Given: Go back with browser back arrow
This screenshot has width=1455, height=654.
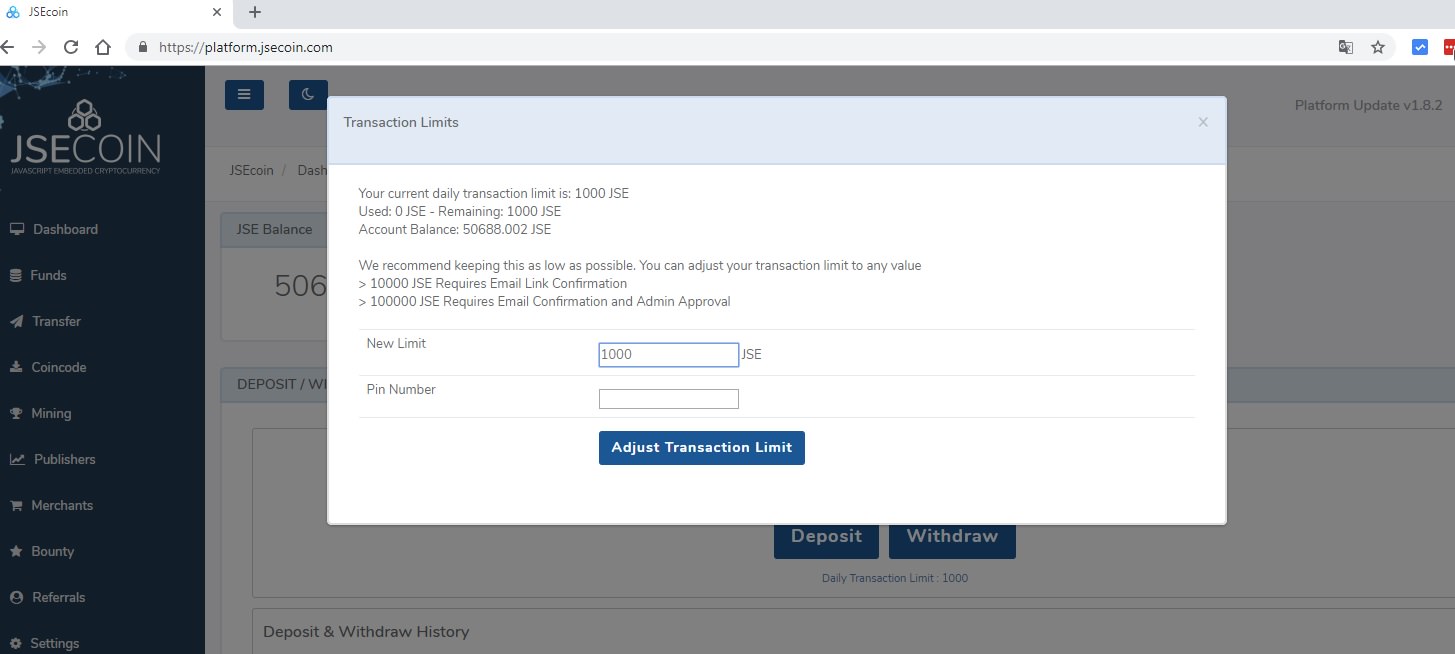Looking at the screenshot, I should pos(8,47).
